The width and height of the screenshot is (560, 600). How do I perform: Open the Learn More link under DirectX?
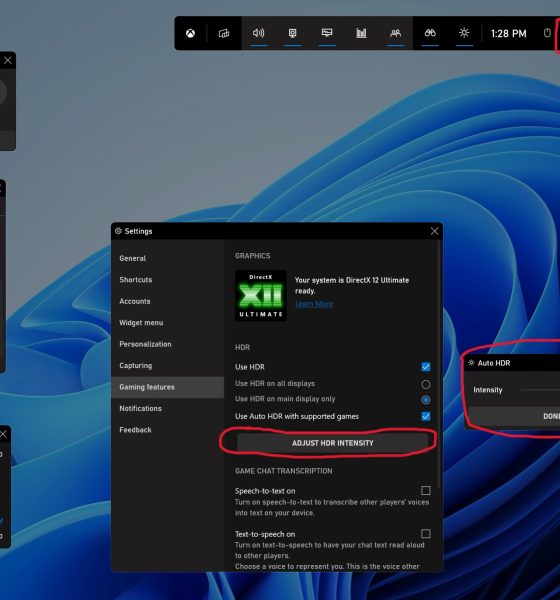314,304
